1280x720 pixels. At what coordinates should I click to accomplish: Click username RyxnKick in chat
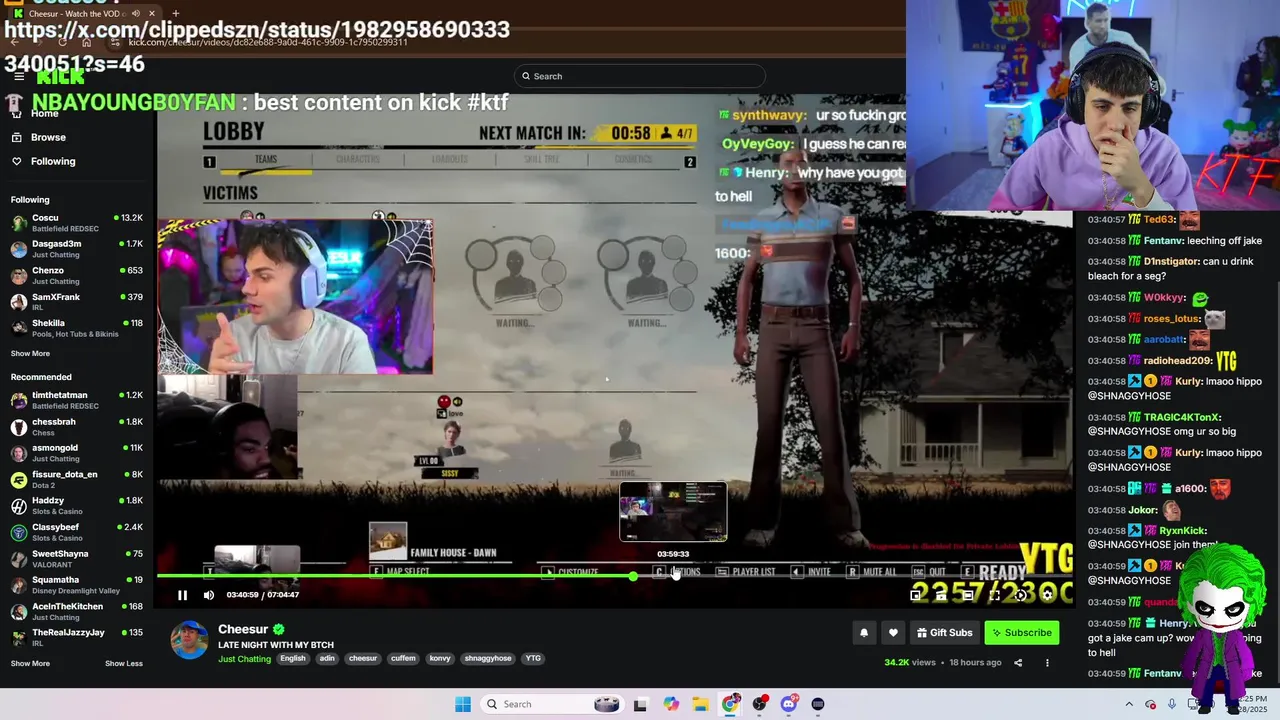1183,531
